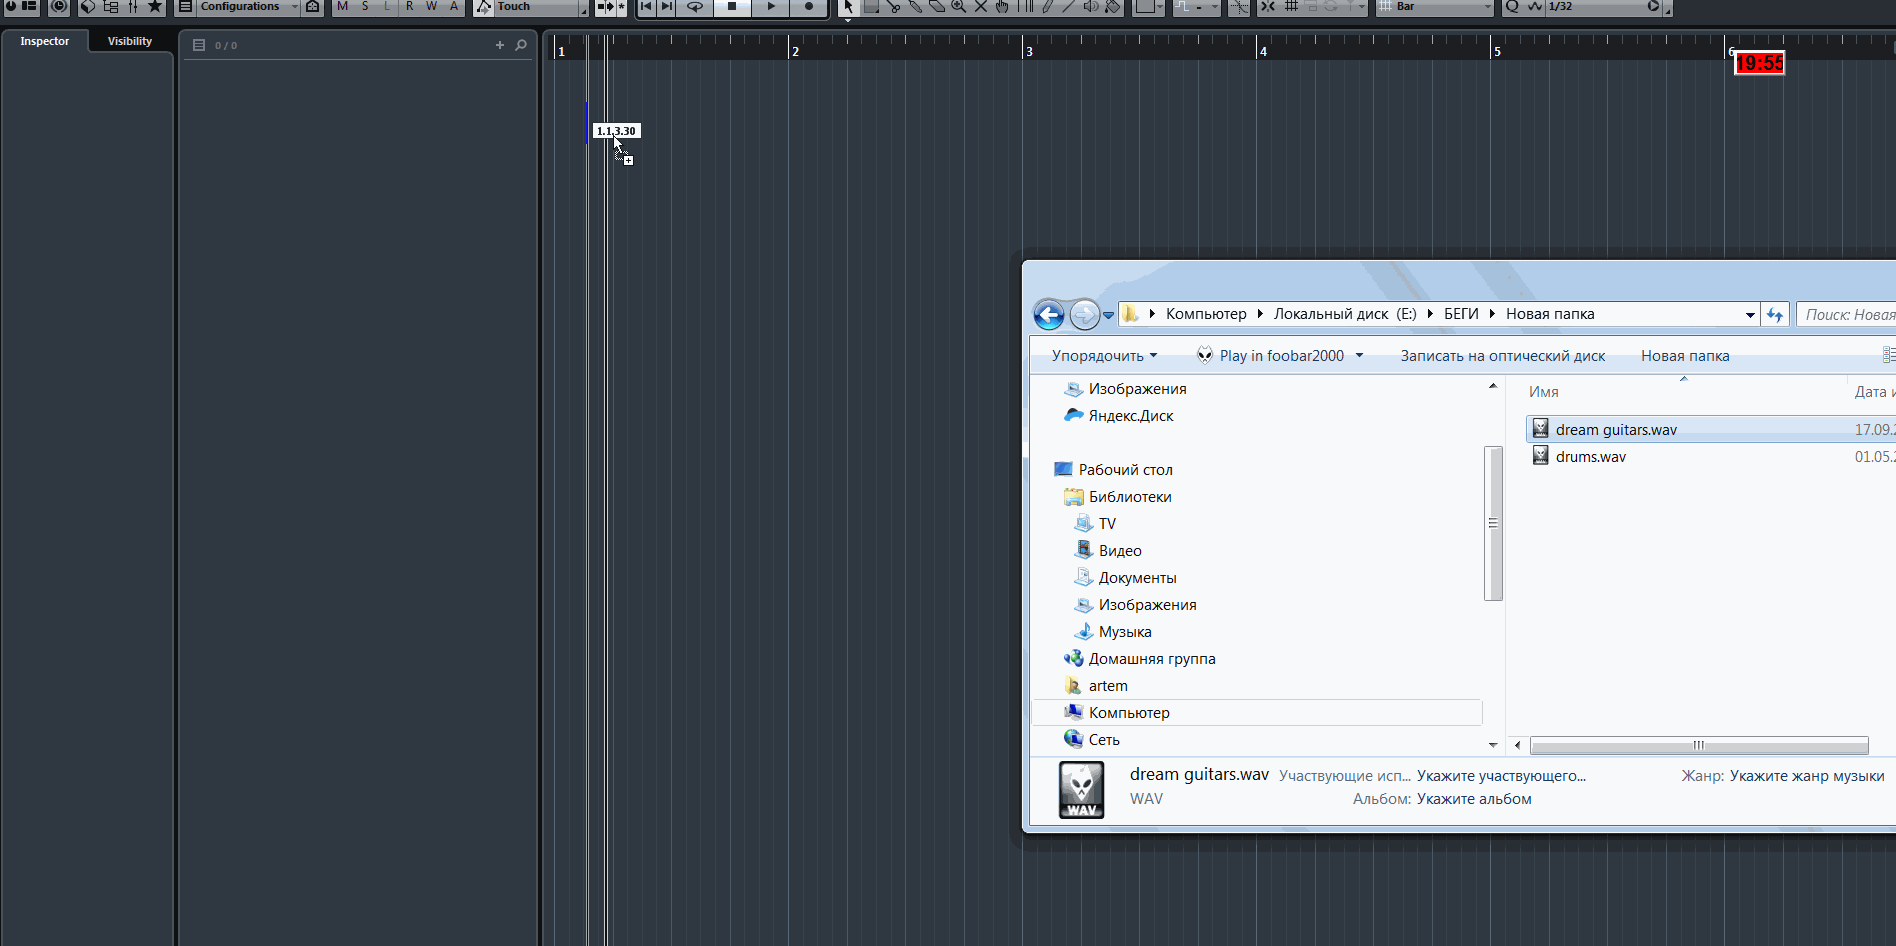The height and width of the screenshot is (946, 1896).
Task: Go to the previous marker button
Action: pos(646,6)
